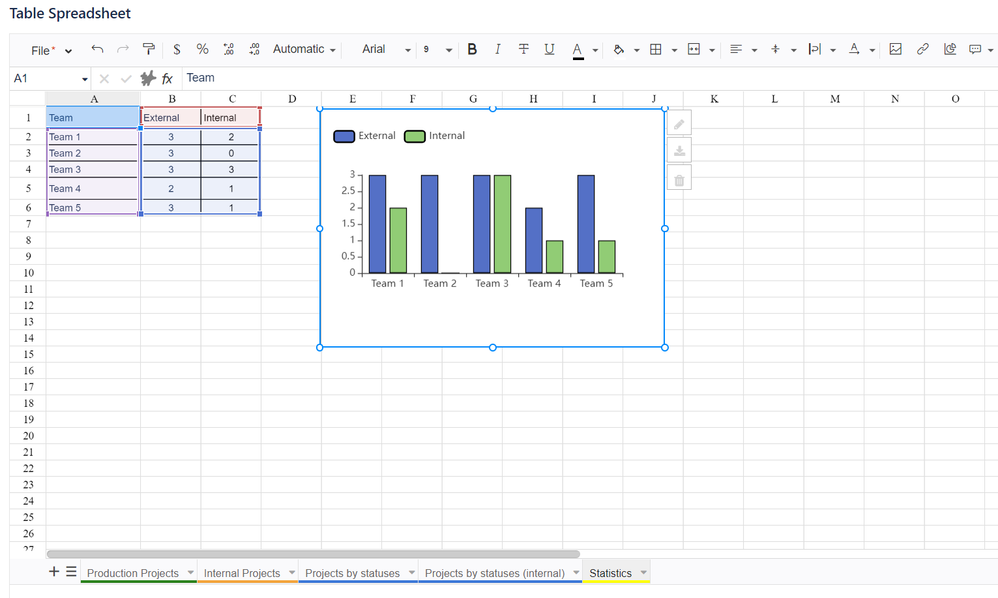Open the File menu
Image resolution: width=998 pixels, height=598 pixels.
[x=51, y=50]
